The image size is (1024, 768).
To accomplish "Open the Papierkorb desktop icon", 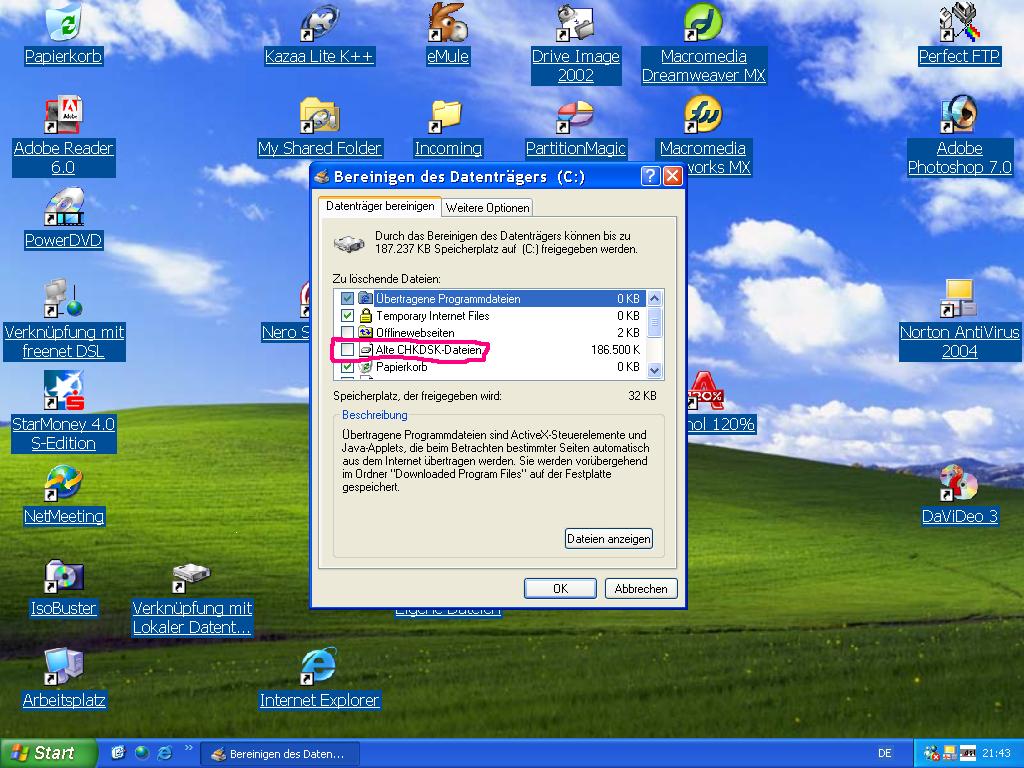I will pos(63,36).
